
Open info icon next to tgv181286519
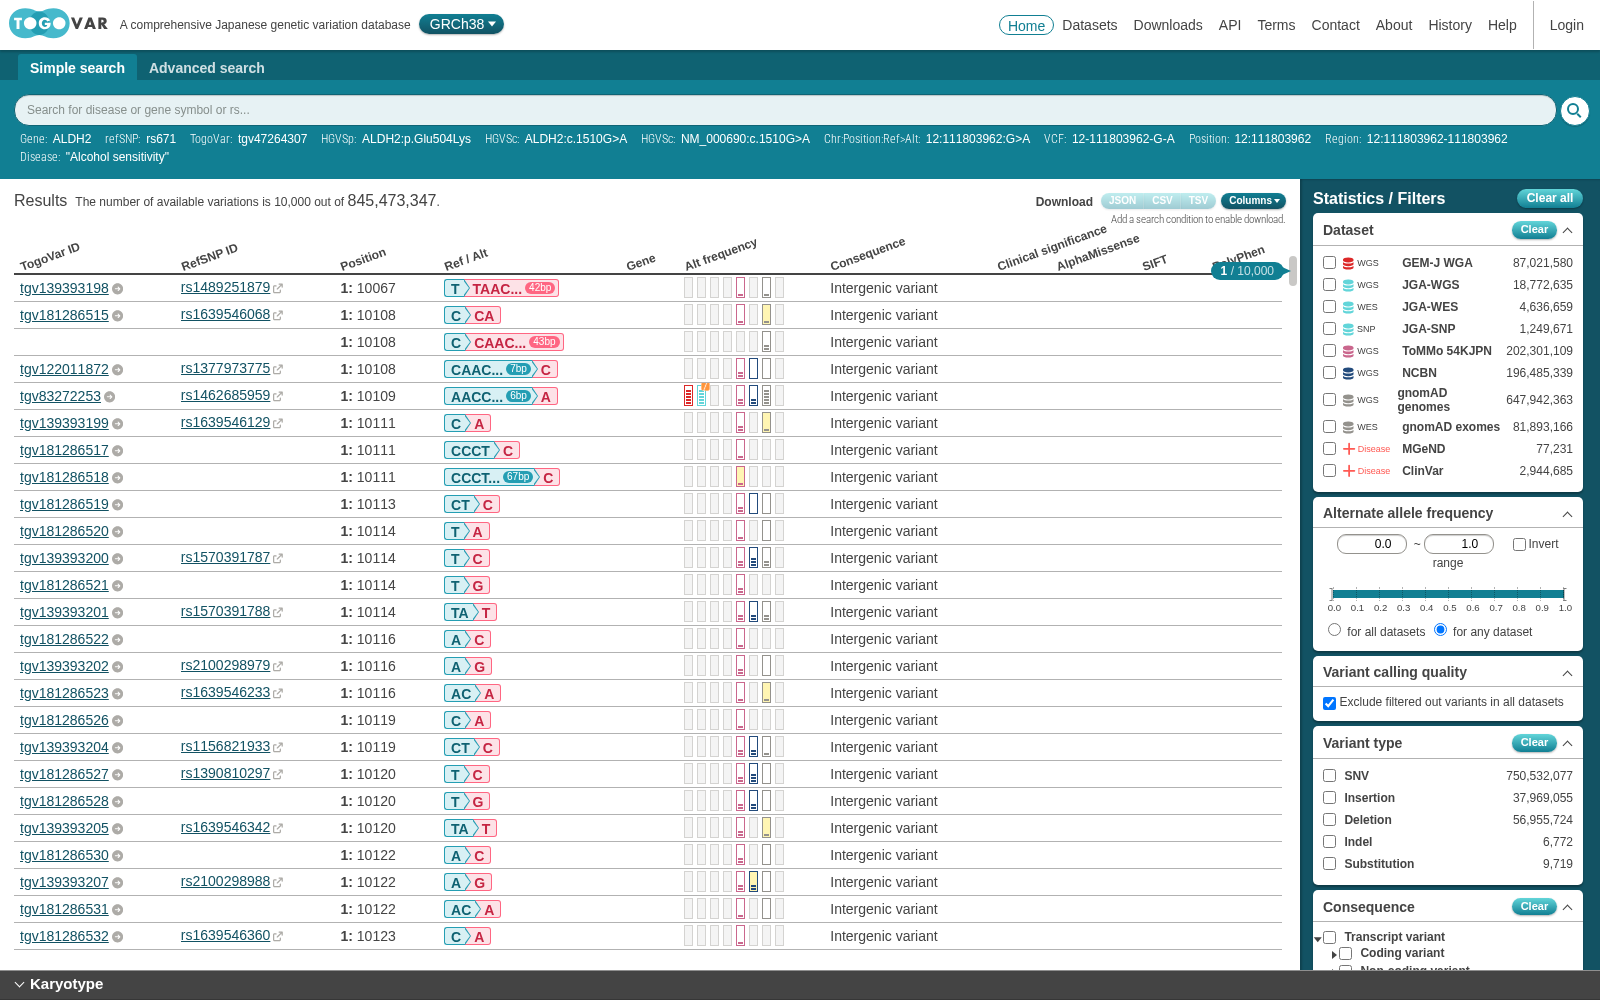[118, 505]
